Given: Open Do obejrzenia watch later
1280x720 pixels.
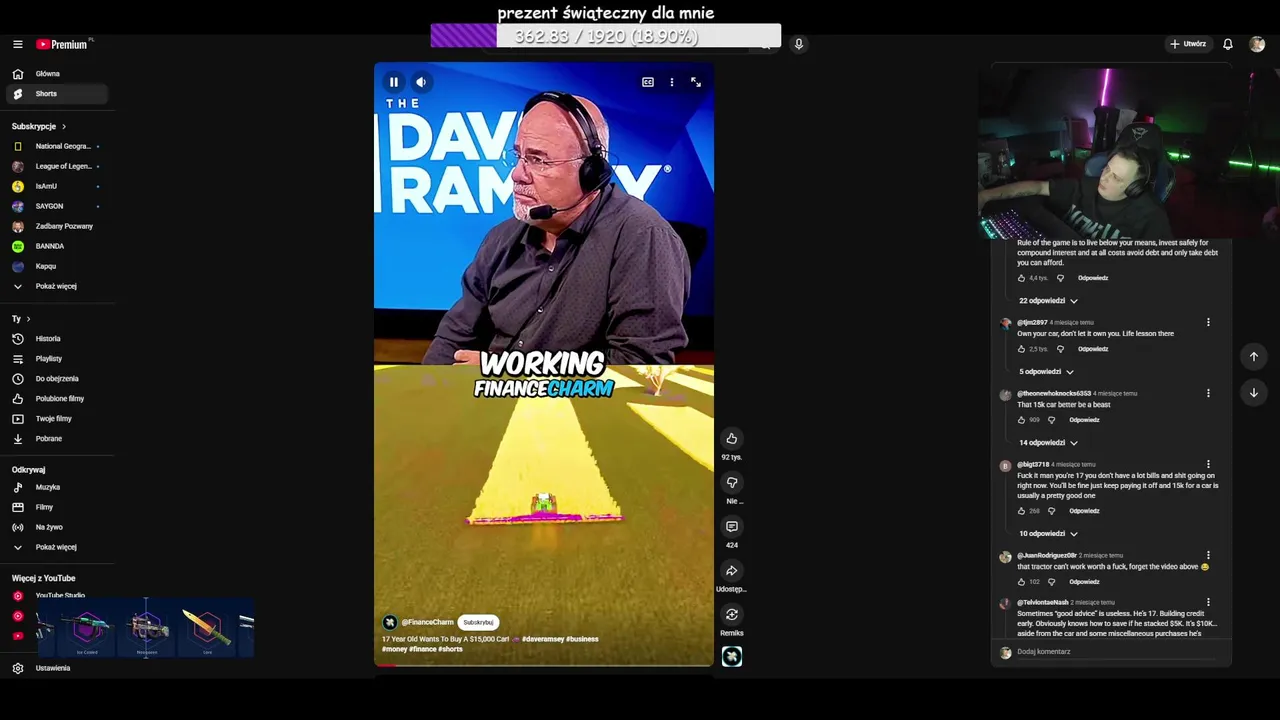Looking at the screenshot, I should pos(58,379).
